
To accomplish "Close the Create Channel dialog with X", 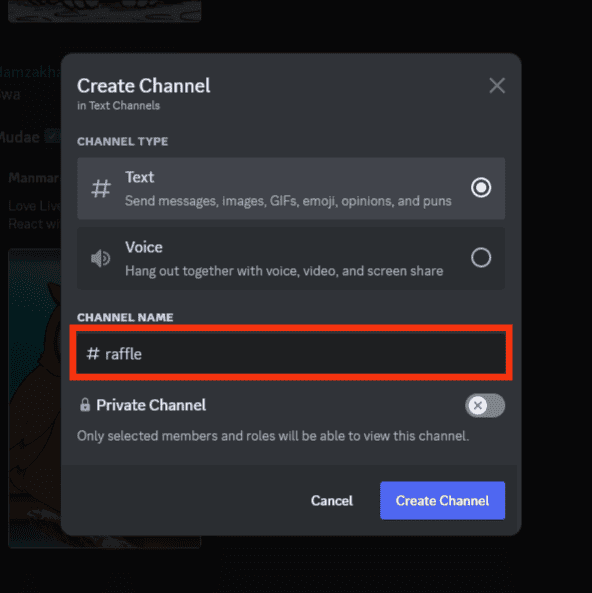I will pyautogui.click(x=497, y=85).
